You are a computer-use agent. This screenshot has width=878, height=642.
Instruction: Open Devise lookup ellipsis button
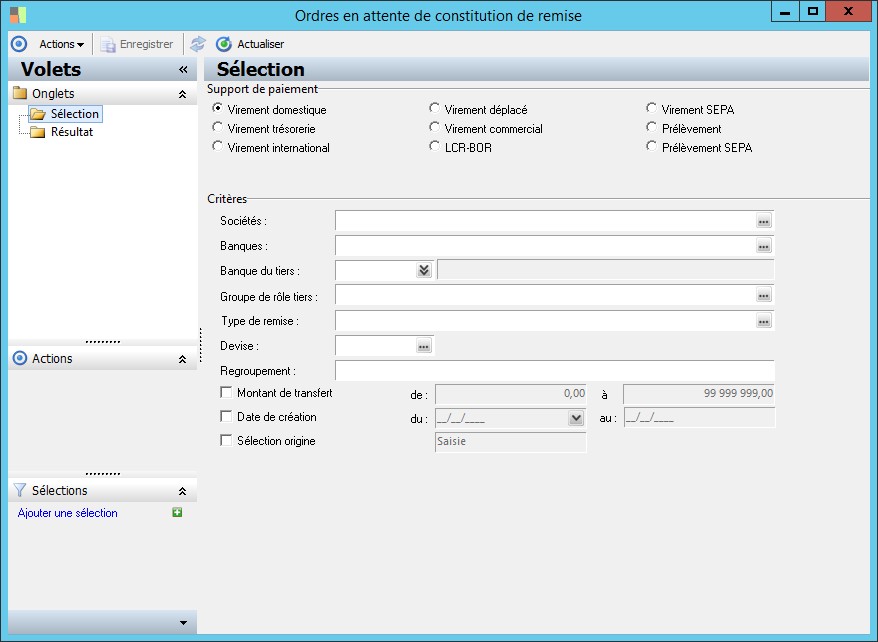424,346
